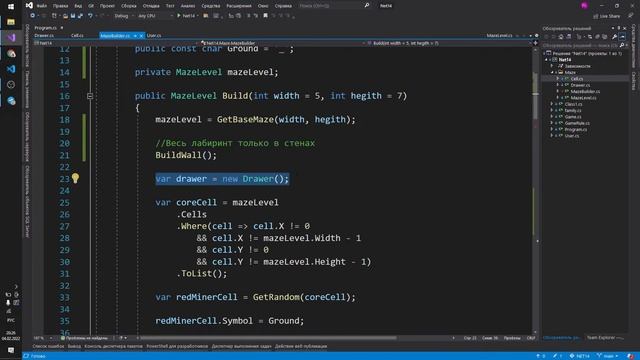Viewport: 640px width, 360px height.
Task: Click Home icon in Solution Explorer toolbar
Action: [x=561, y=37]
